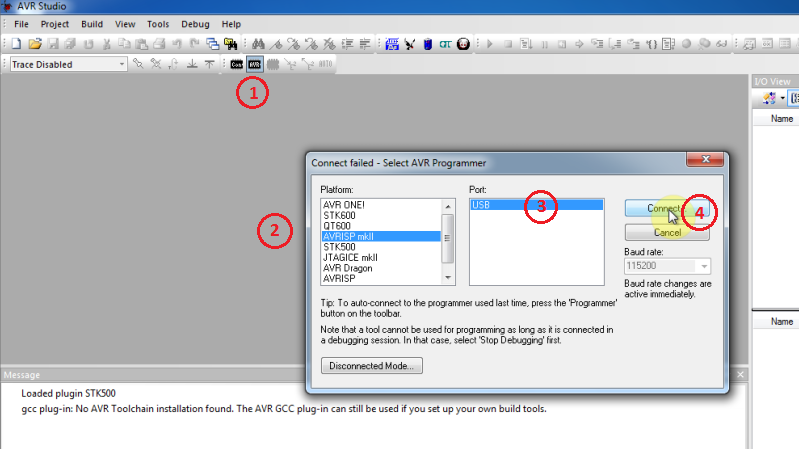Click the Disconnected Mode button

tap(371, 366)
